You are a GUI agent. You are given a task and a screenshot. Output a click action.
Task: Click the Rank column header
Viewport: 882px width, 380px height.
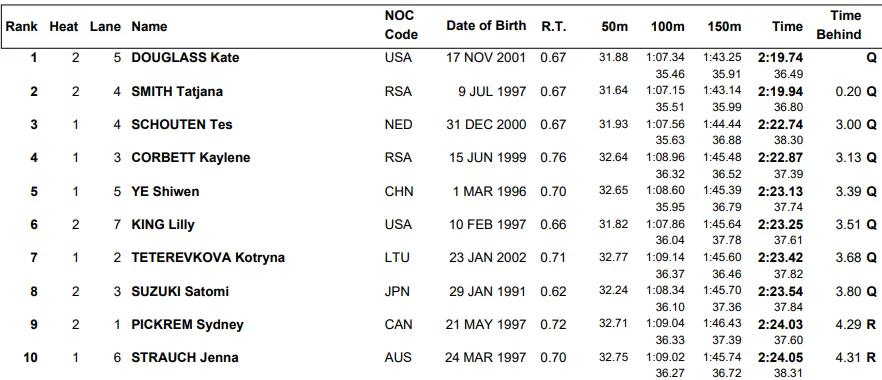click(x=22, y=26)
